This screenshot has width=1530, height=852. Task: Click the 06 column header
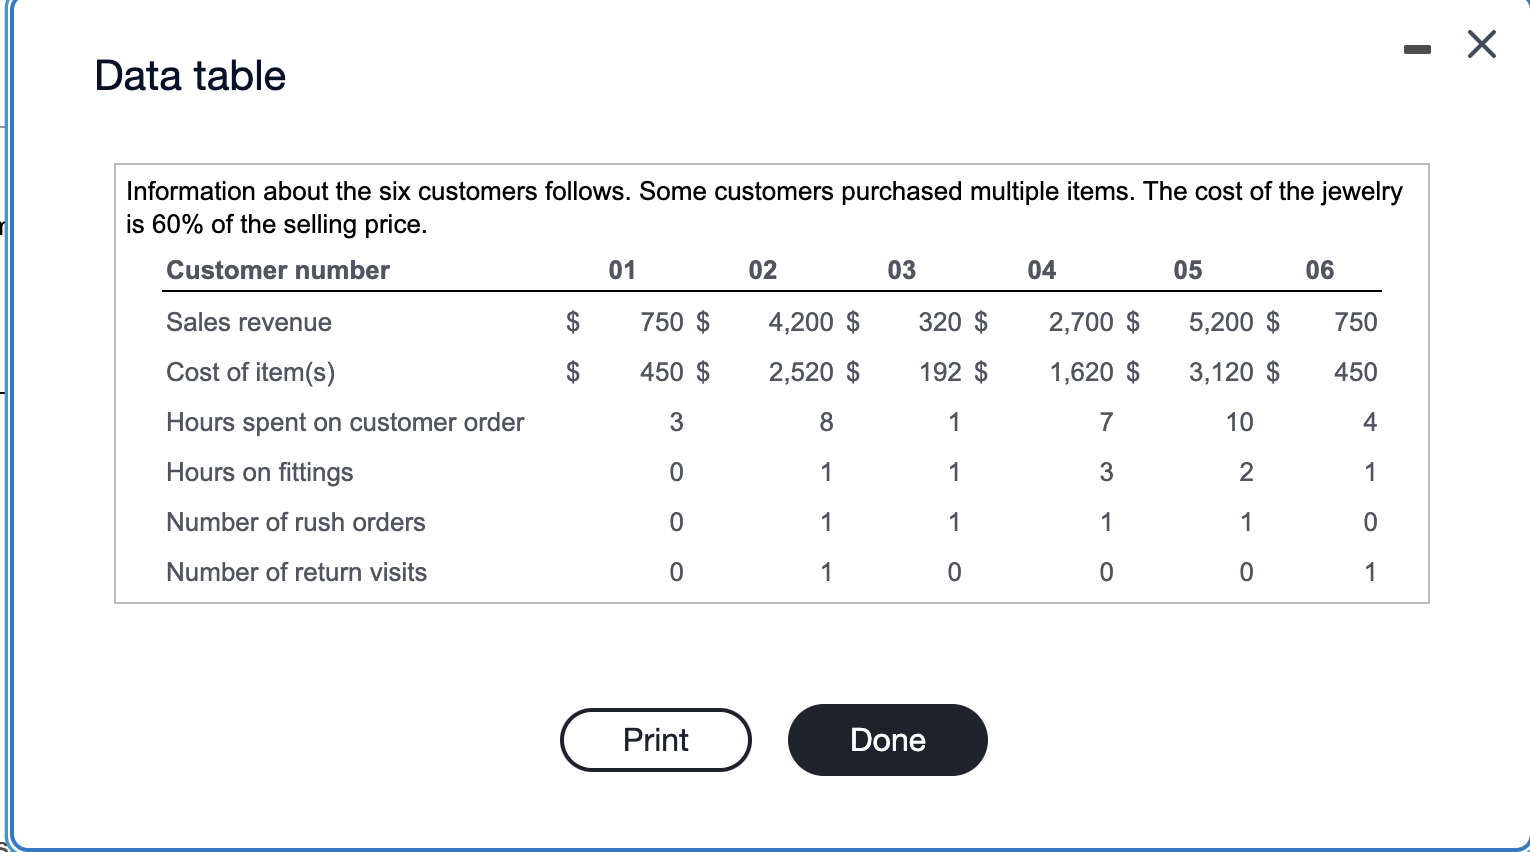pyautogui.click(x=1319, y=270)
